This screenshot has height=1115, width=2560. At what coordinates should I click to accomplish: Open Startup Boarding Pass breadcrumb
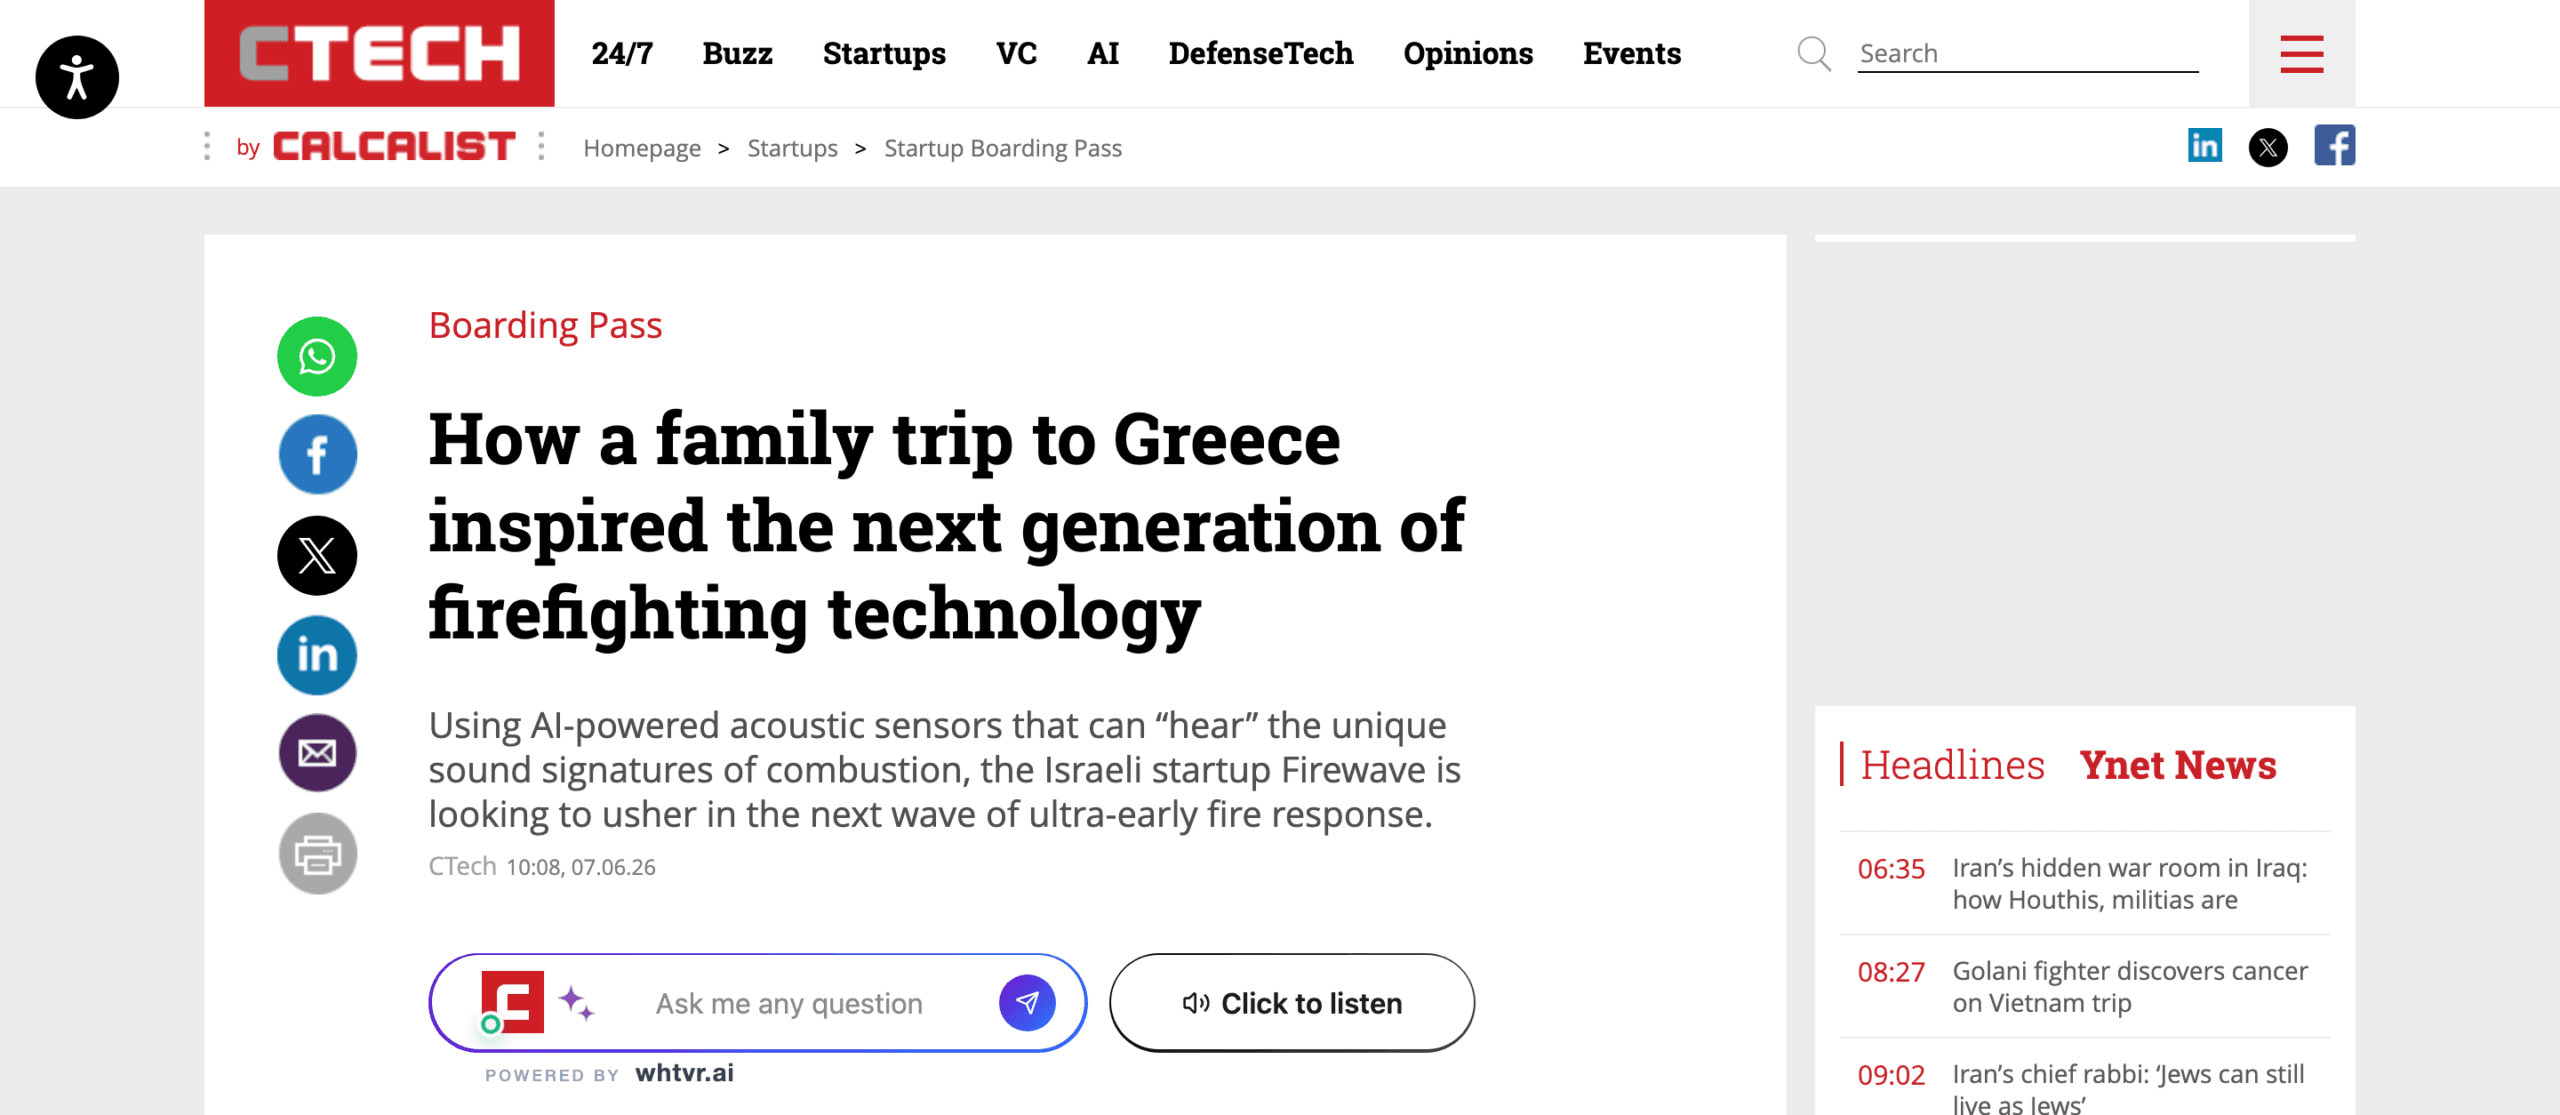1003,148
